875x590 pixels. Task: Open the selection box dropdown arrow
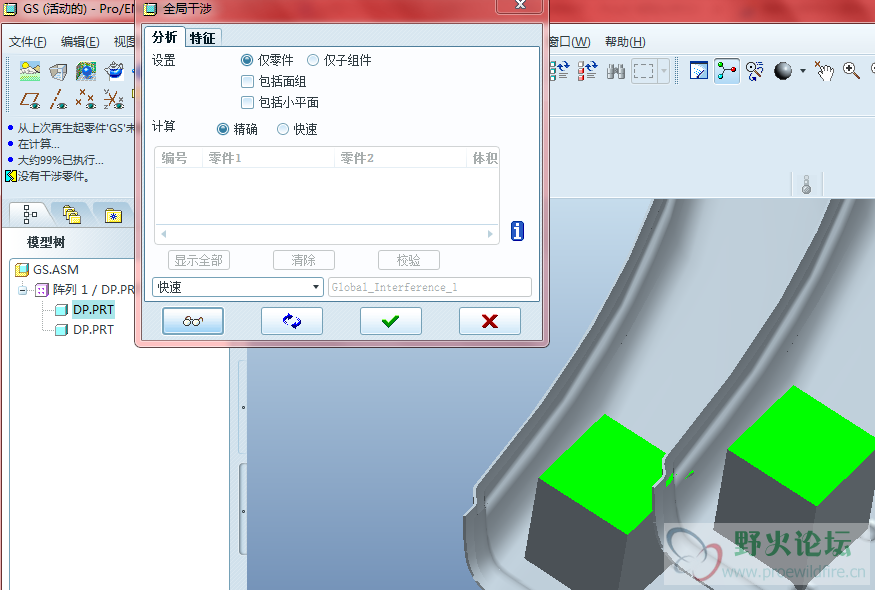pyautogui.click(x=664, y=71)
